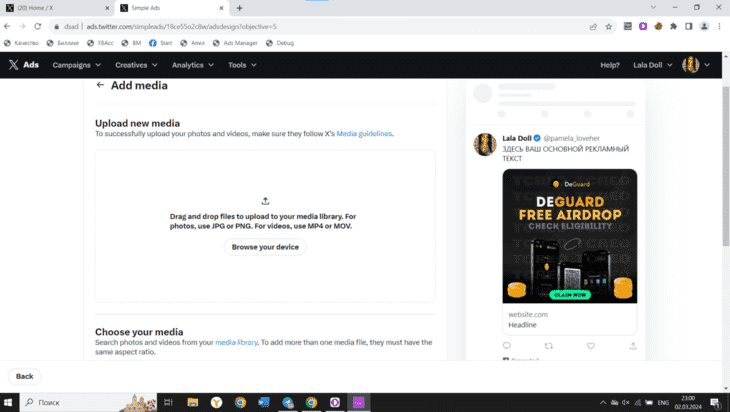Click the share page icon in address bar
The width and height of the screenshot is (730, 412).
point(593,27)
